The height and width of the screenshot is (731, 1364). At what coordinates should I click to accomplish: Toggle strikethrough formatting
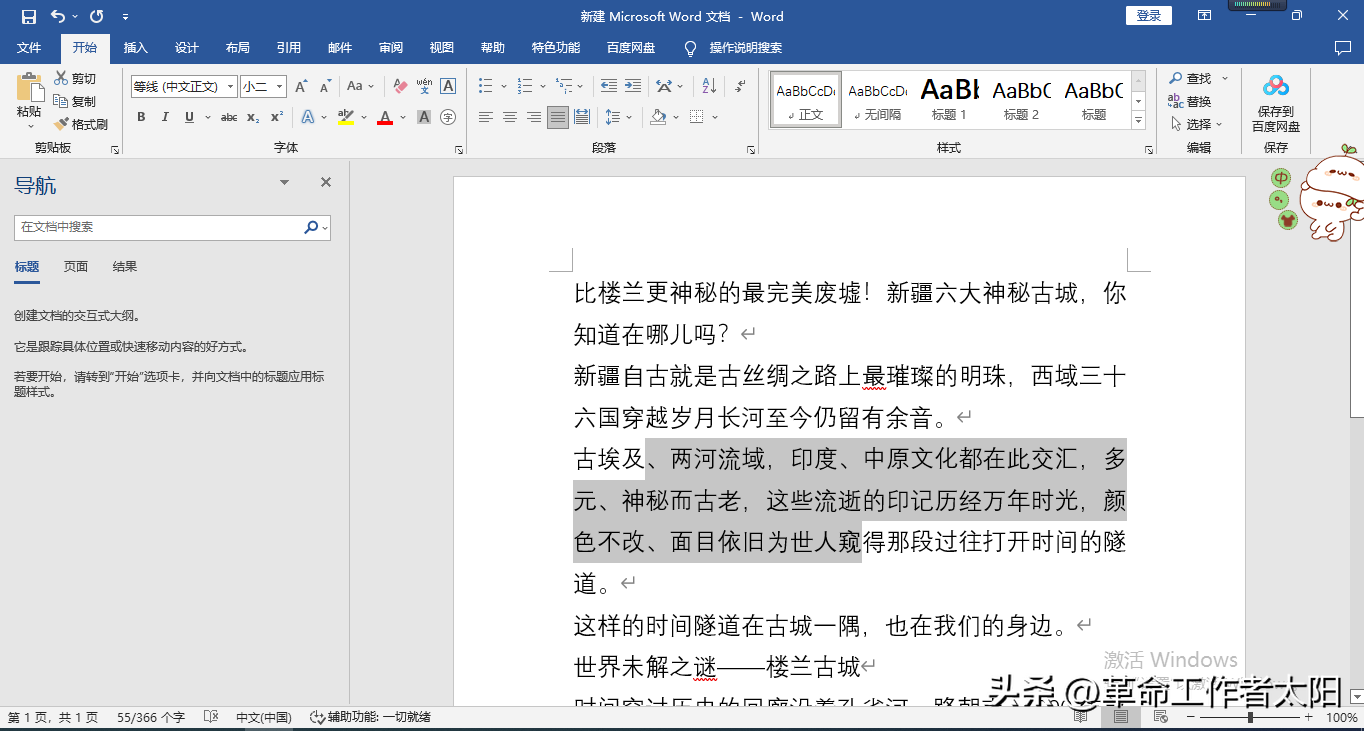(x=229, y=117)
